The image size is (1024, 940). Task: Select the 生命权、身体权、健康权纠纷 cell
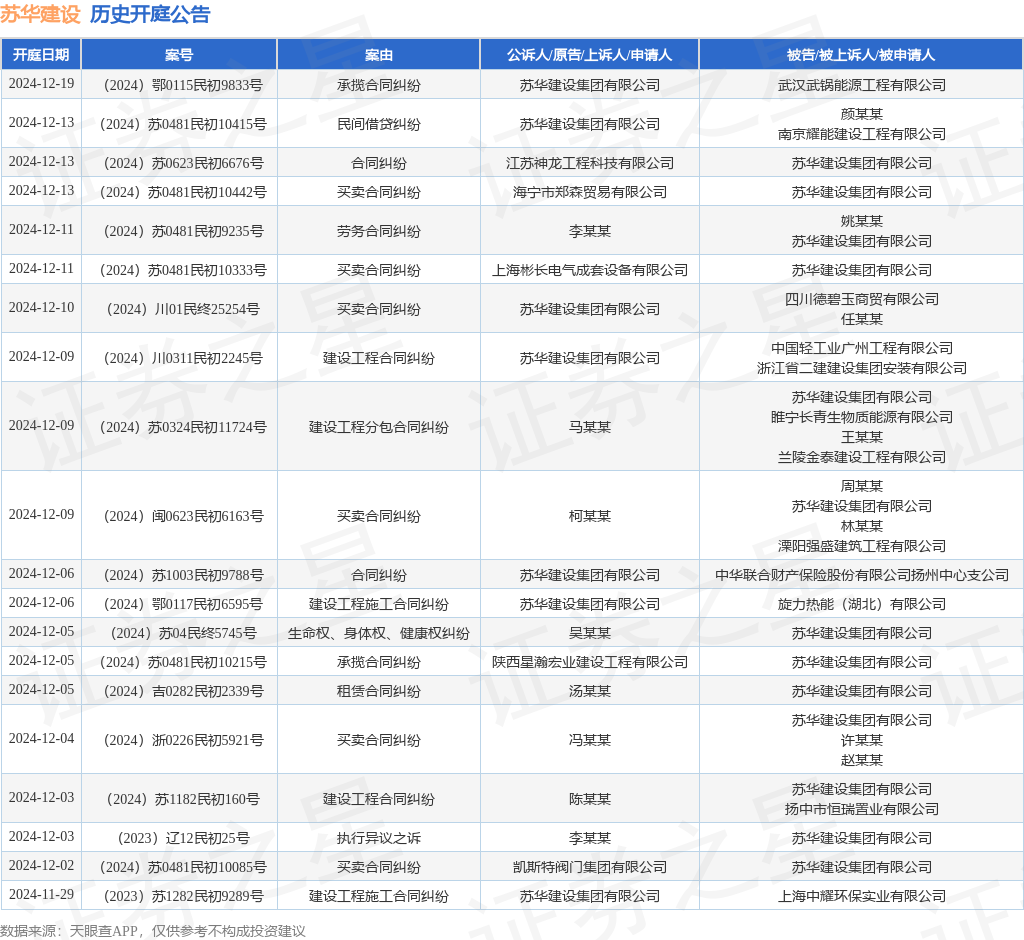tap(379, 633)
